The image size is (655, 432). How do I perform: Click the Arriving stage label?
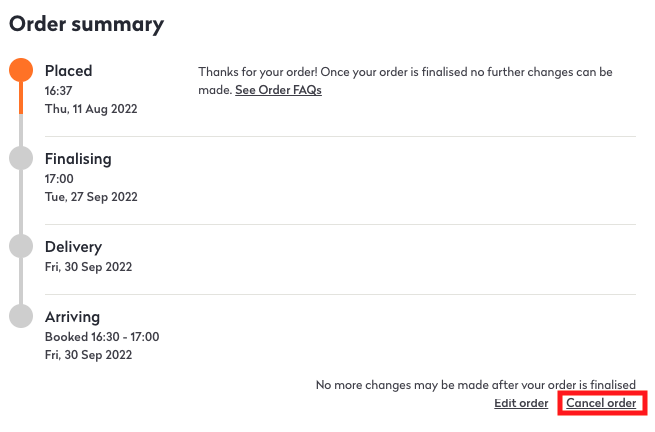tap(72, 316)
